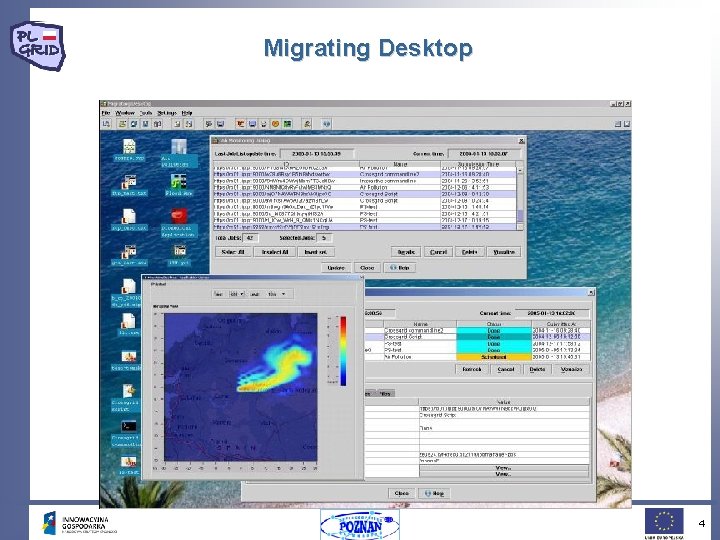
Task: Click the orange round toolbar icon
Action: coord(275,124)
